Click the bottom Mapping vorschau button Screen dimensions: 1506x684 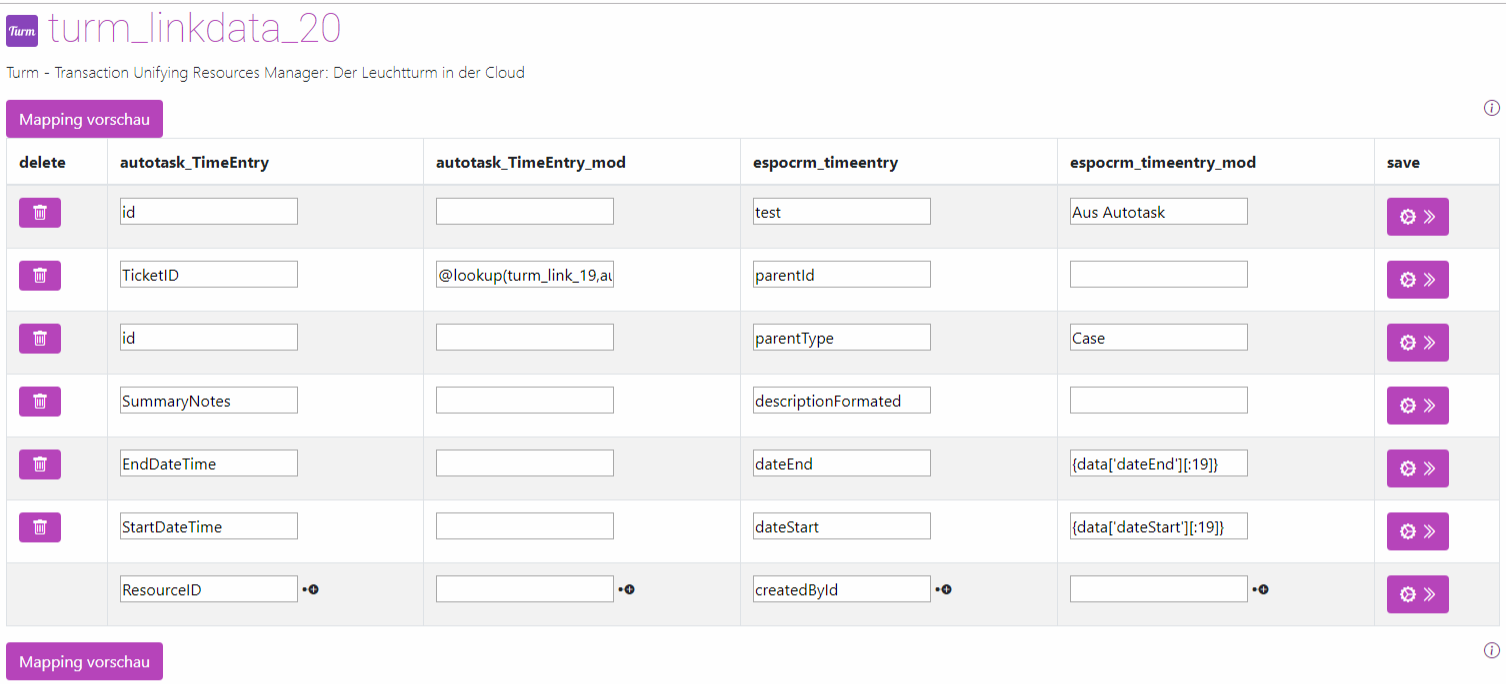coord(84,662)
